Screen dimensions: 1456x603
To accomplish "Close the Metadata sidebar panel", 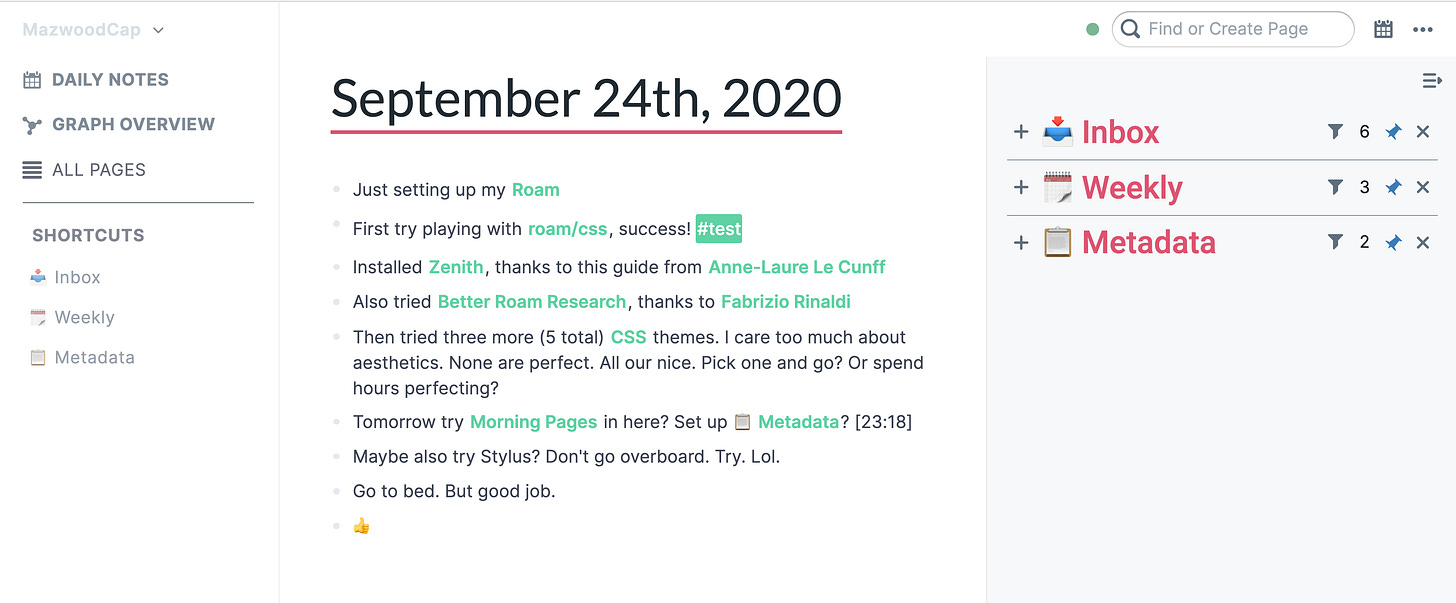I will pos(1423,242).
